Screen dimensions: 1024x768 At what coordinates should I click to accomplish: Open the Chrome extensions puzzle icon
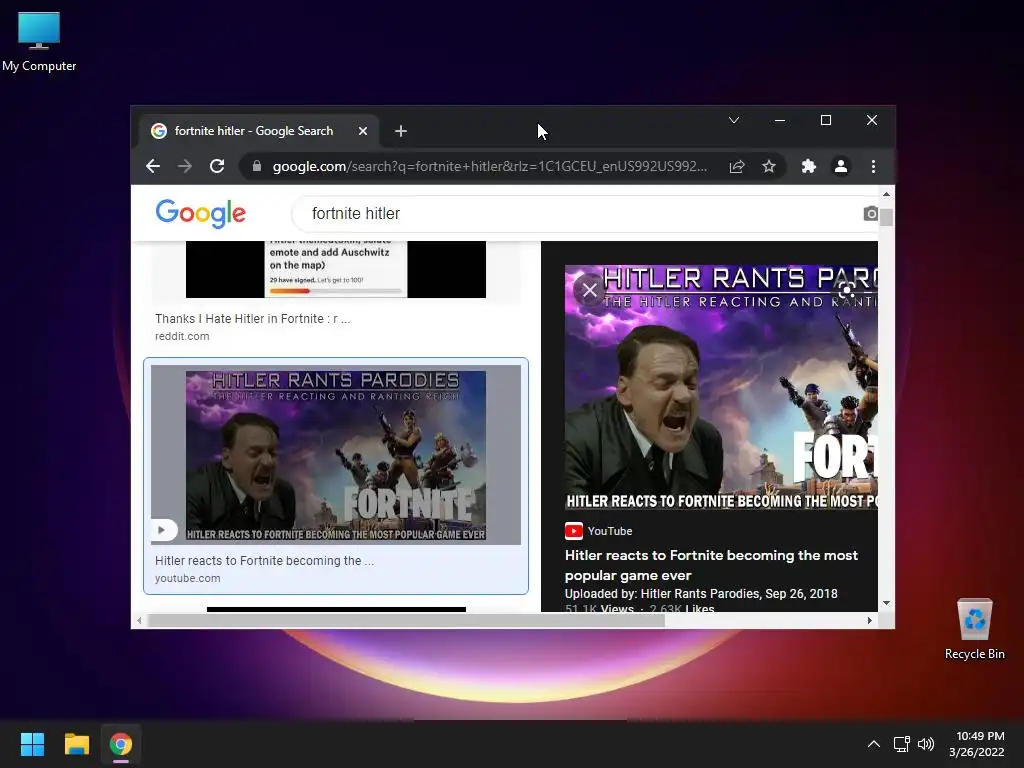click(808, 167)
